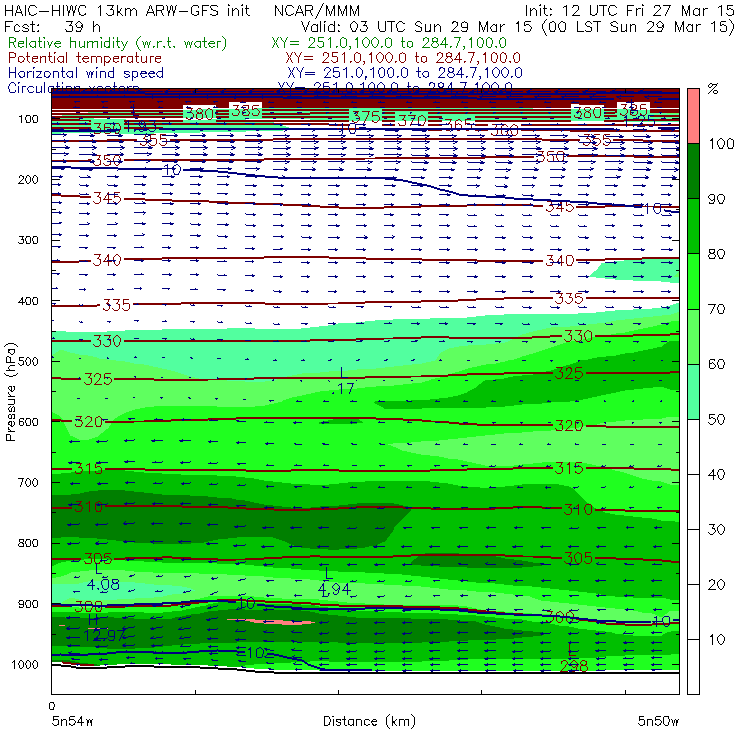Click the 800 hPa pressure axis label
740x740 pixels.
pos(28,543)
